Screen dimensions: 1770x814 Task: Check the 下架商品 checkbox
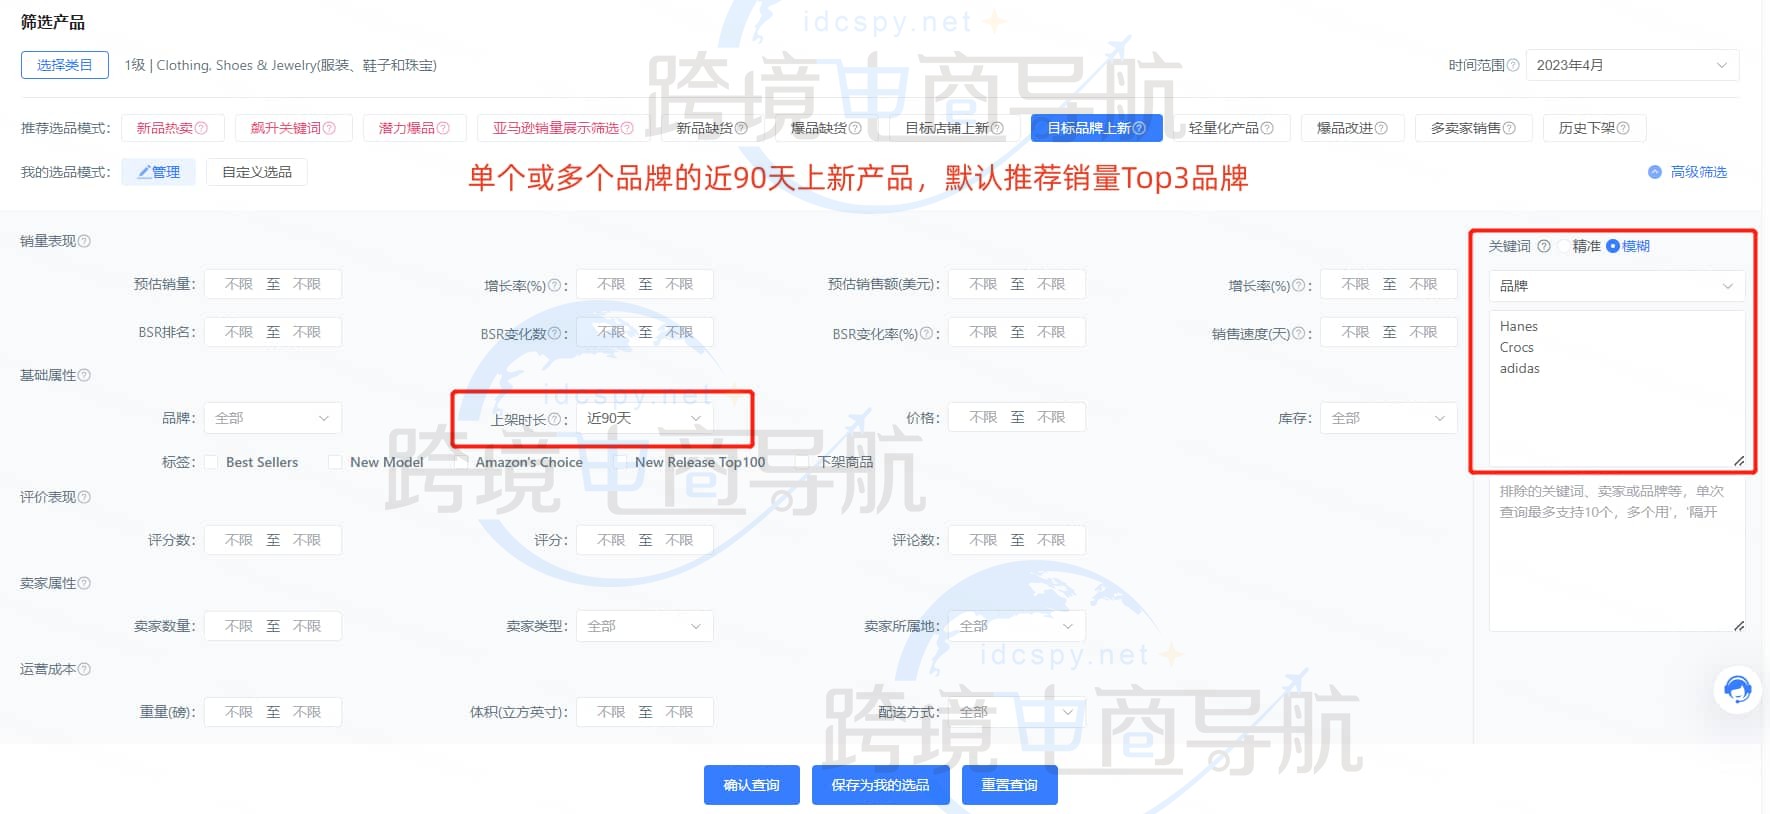coord(802,462)
